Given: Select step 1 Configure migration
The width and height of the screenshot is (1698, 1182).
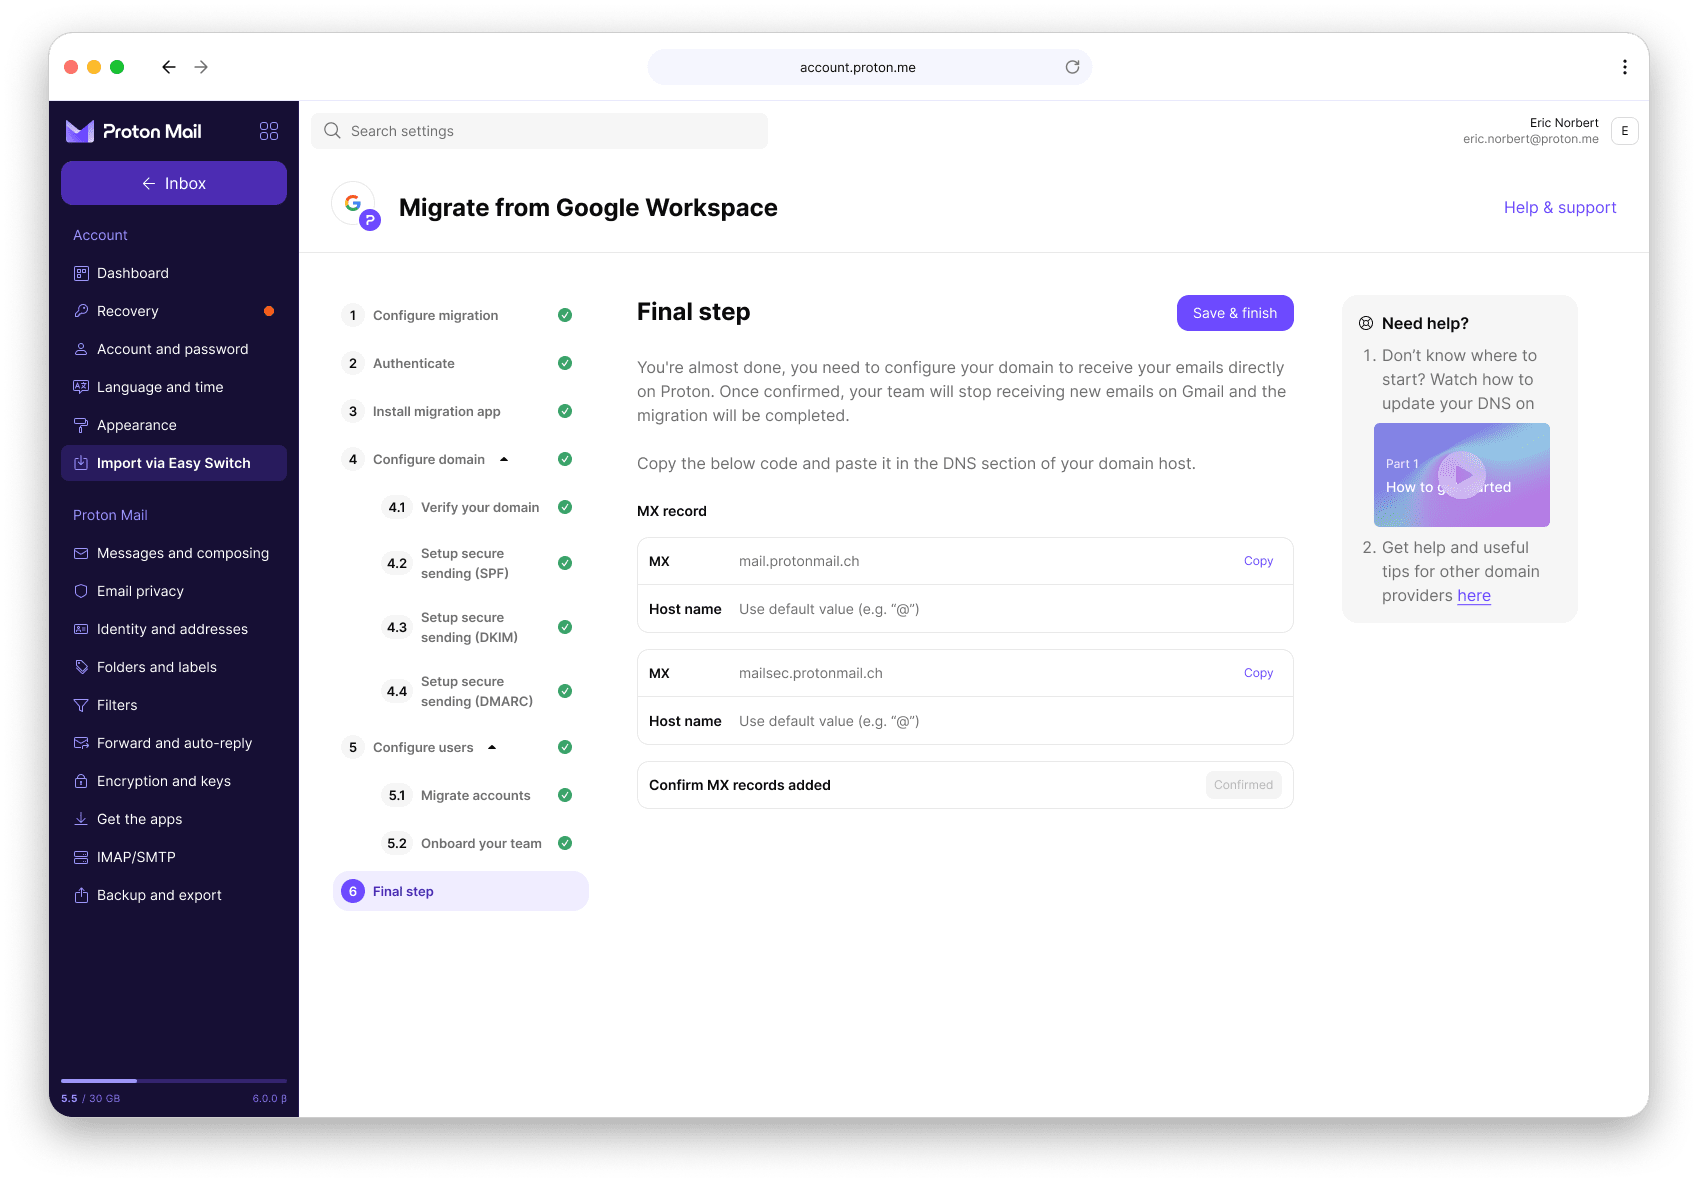Looking at the screenshot, I should pyautogui.click(x=460, y=315).
